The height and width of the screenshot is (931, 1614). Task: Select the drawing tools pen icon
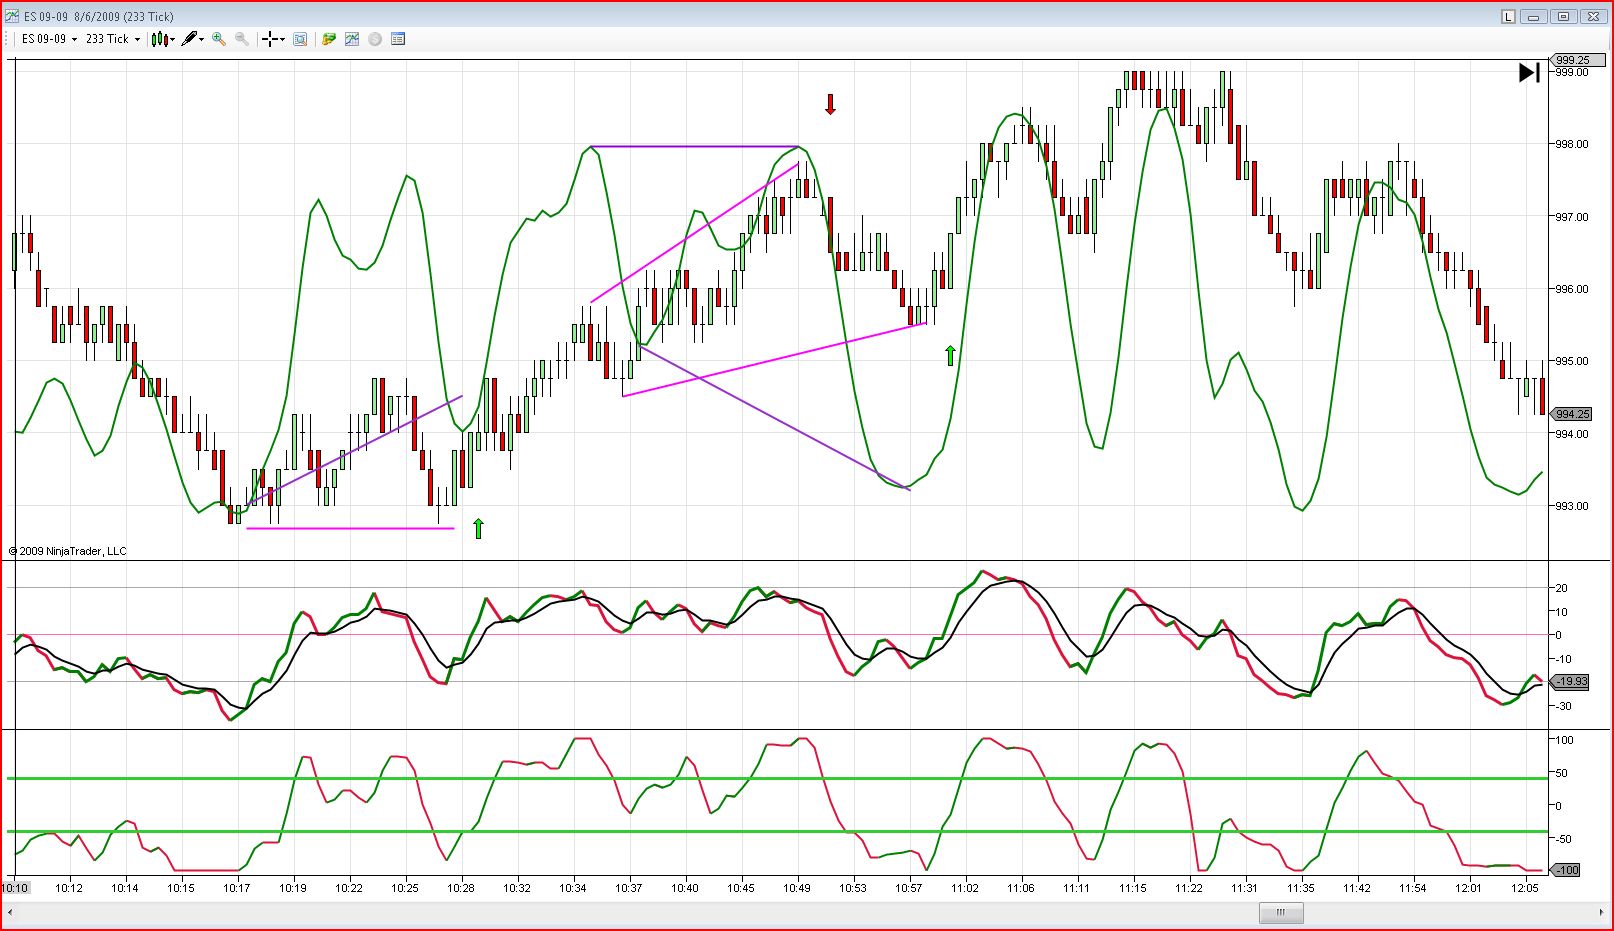point(193,39)
